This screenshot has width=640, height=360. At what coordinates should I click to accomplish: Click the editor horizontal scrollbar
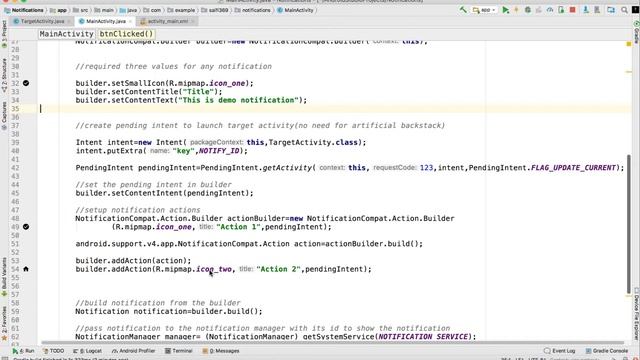tap(333, 342)
